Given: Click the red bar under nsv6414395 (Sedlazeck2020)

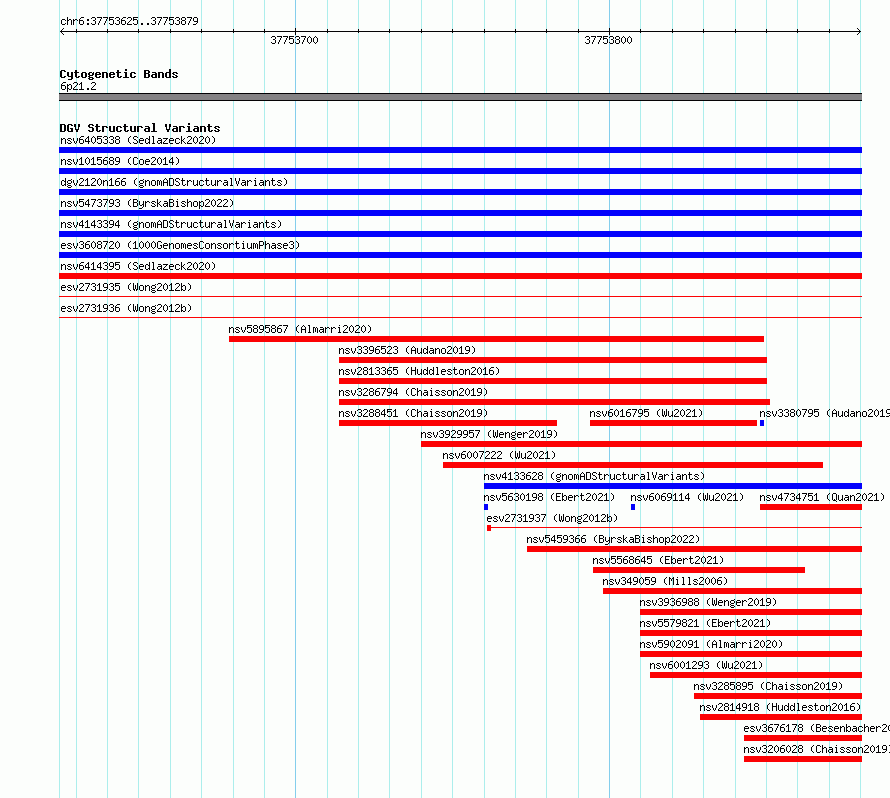Looking at the screenshot, I should [460, 276].
